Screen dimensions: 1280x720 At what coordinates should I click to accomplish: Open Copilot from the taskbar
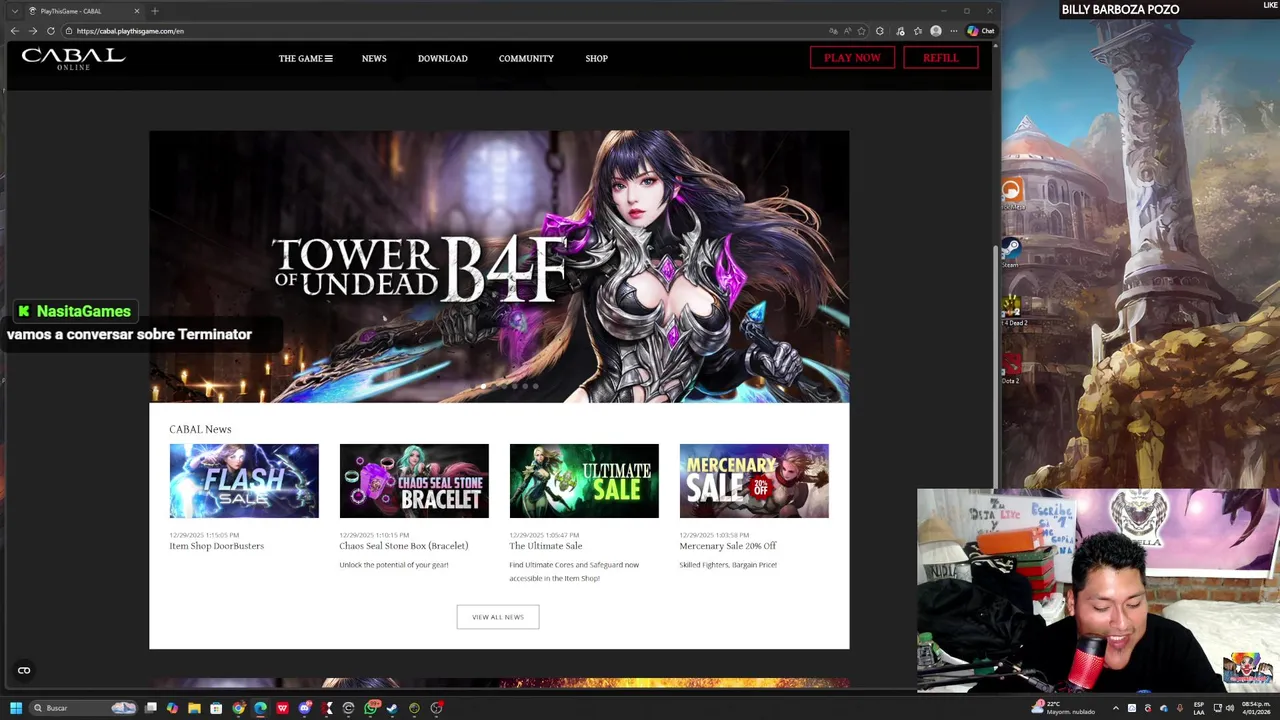[172, 708]
